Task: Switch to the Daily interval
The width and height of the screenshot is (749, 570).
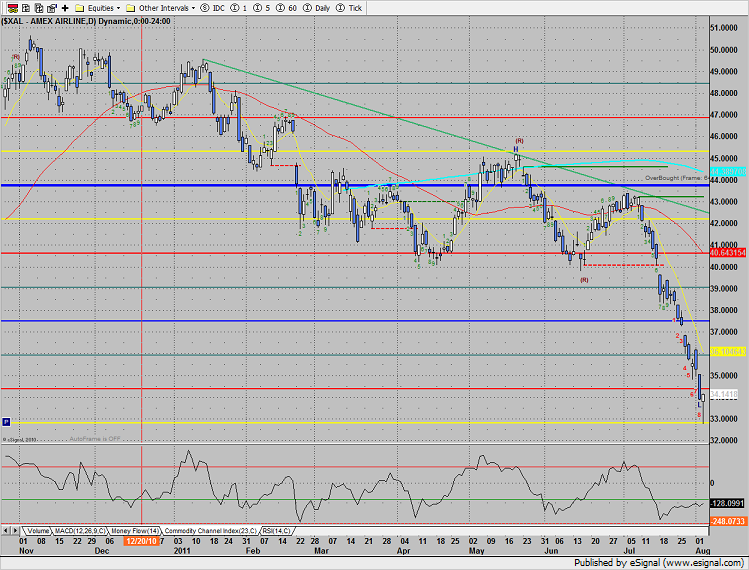Action: point(317,8)
